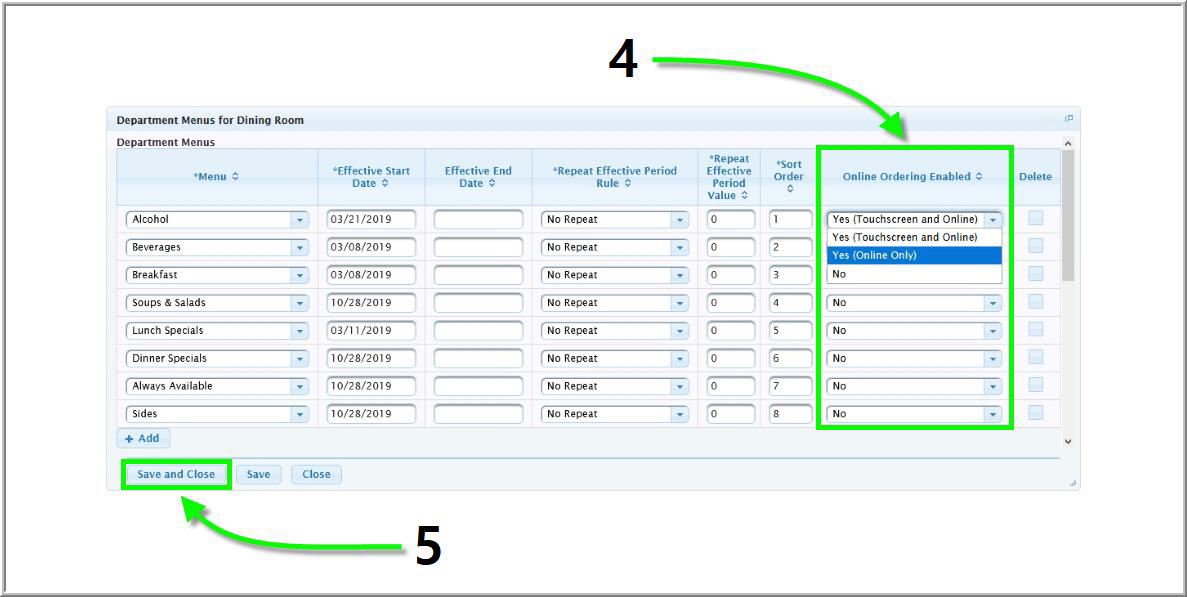The image size is (1187, 597).
Task: Expand the Repeat Rule dropdown for Lunch Specials
Action: (680, 331)
